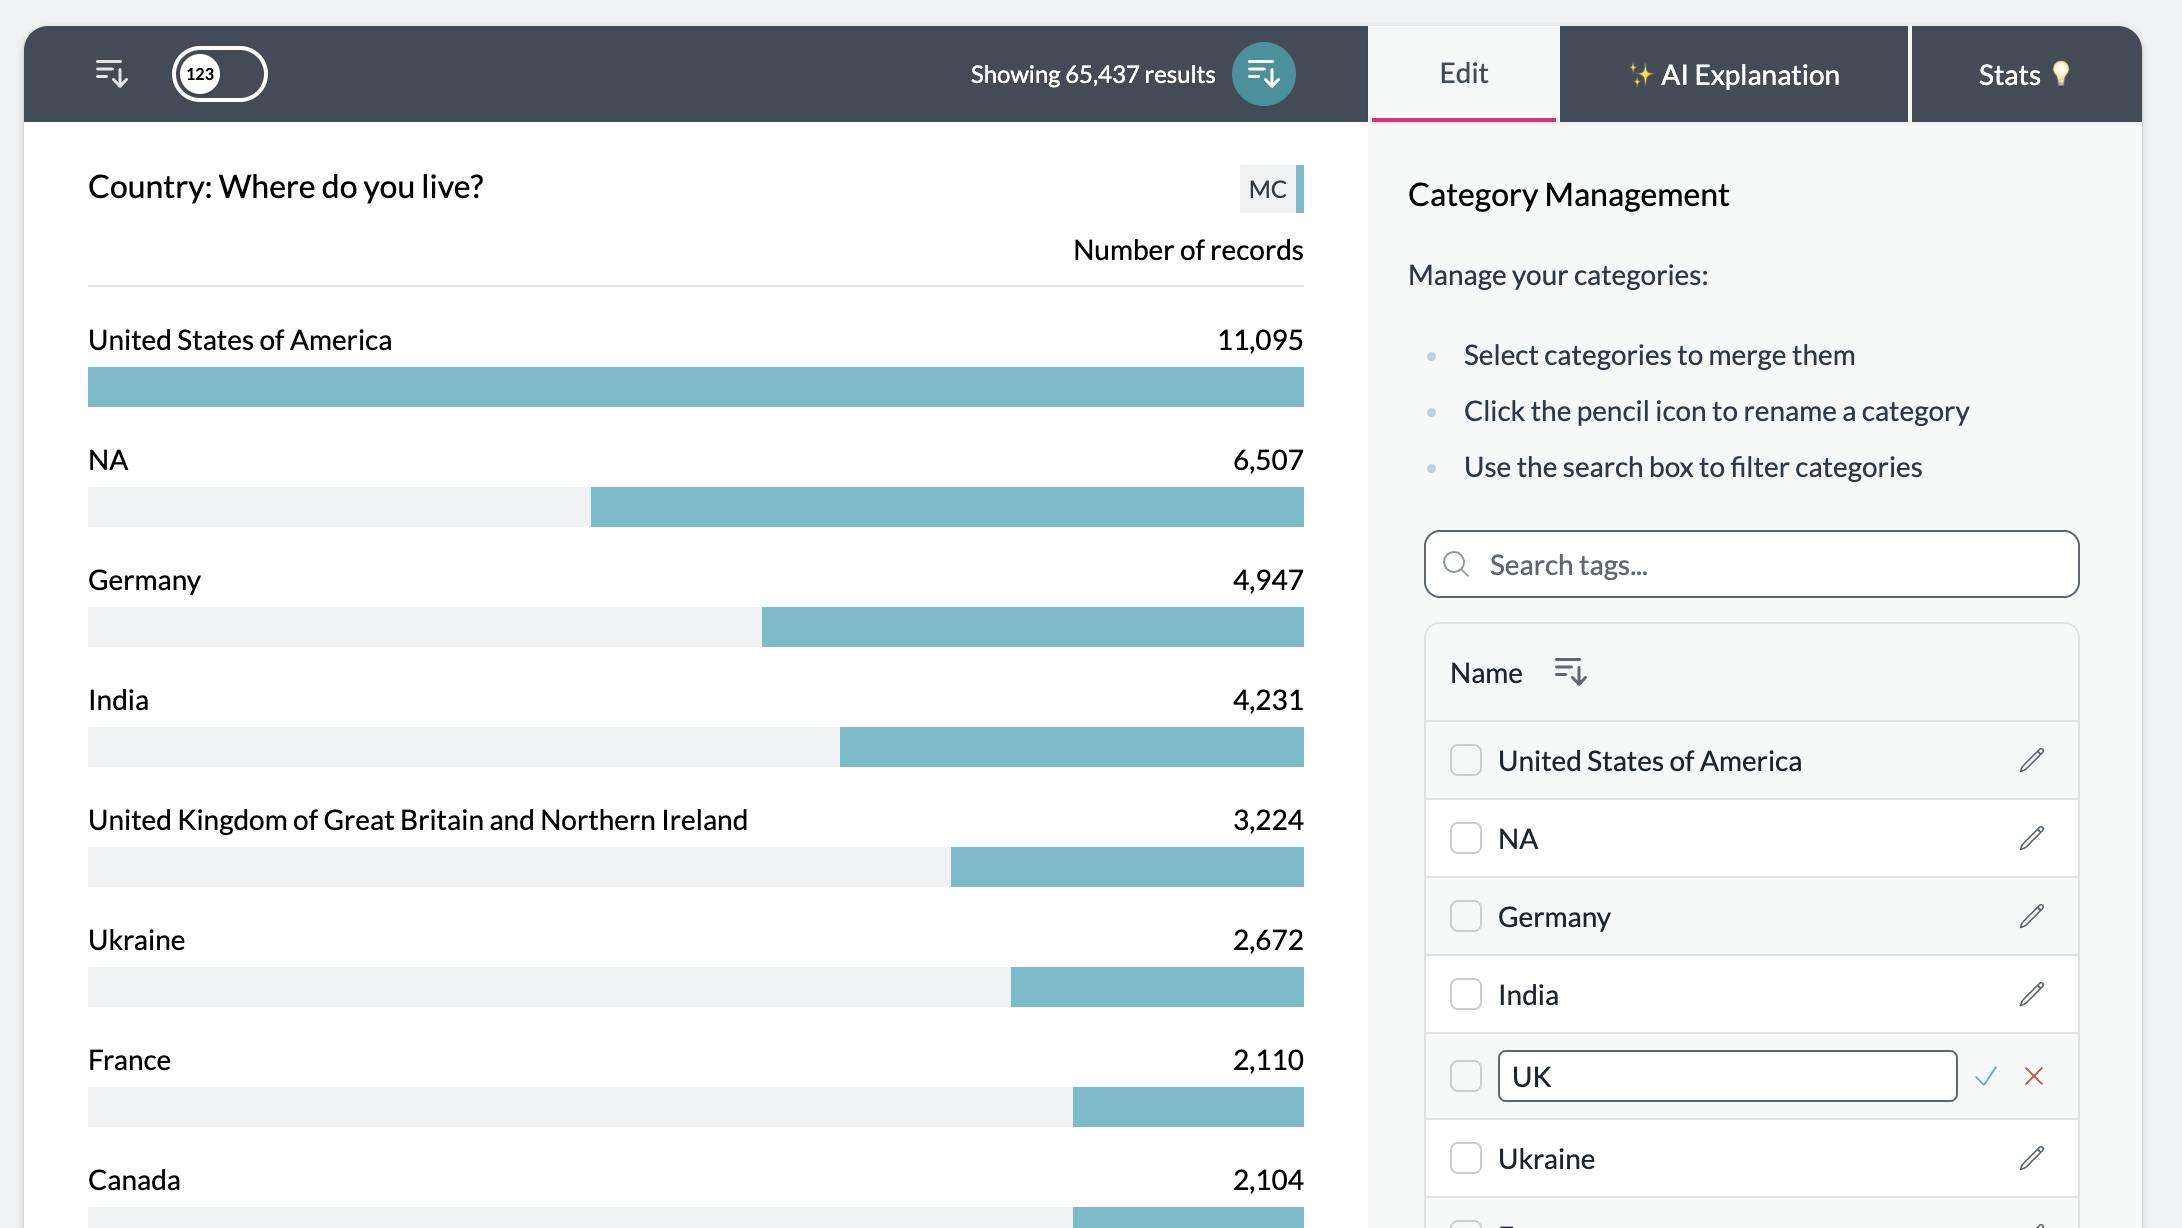This screenshot has width=2182, height=1228.
Task: Switch to the Stats tab
Action: (2024, 75)
